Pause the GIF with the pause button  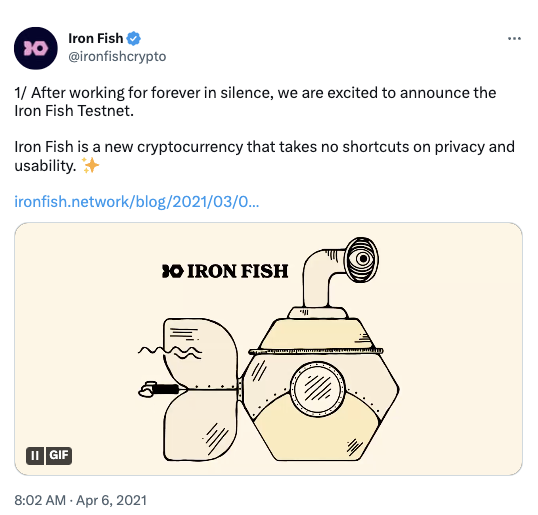coord(35,456)
